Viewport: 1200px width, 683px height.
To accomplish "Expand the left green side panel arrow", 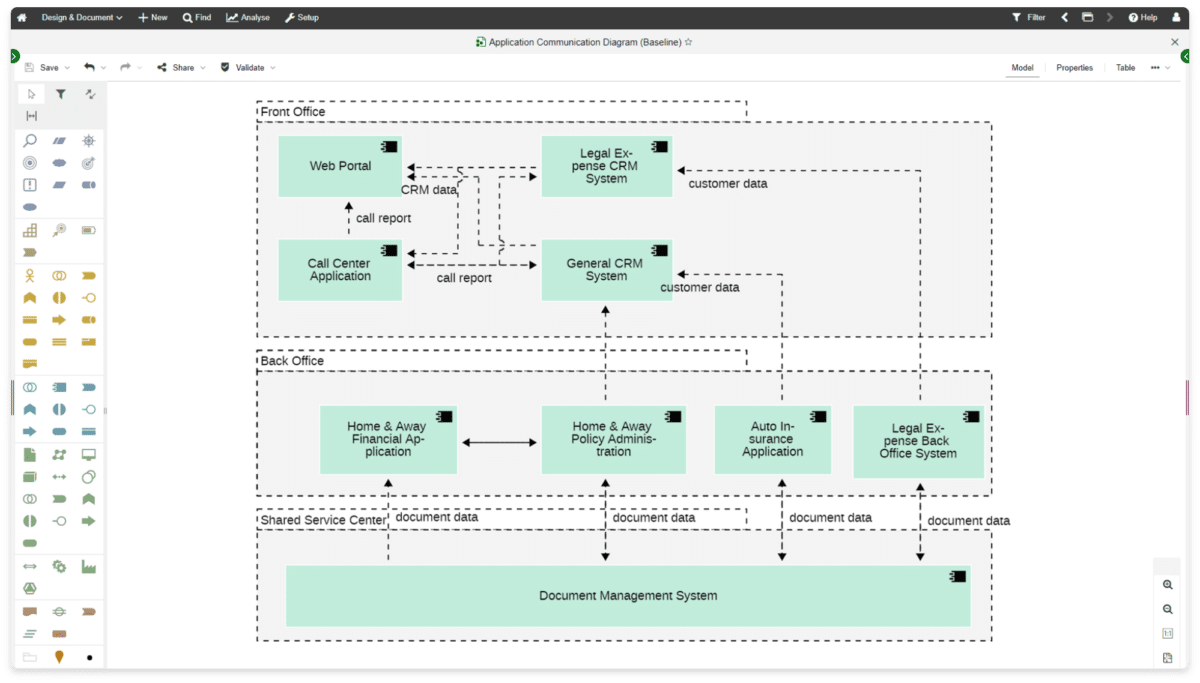I will pos(14,56).
